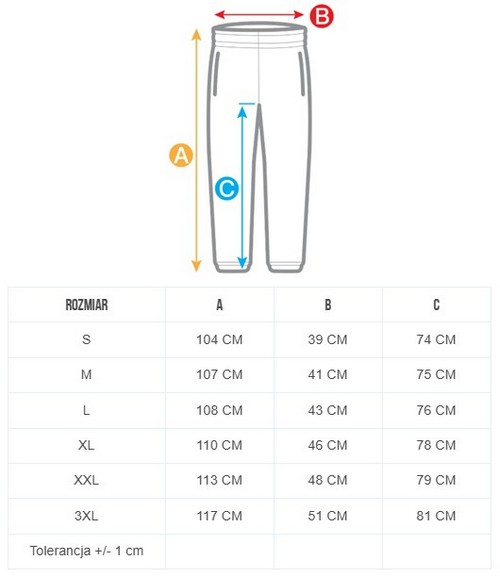Click the 43 CM cell for size L
Screen dimensions: 500x577
pyautogui.click(x=328, y=410)
